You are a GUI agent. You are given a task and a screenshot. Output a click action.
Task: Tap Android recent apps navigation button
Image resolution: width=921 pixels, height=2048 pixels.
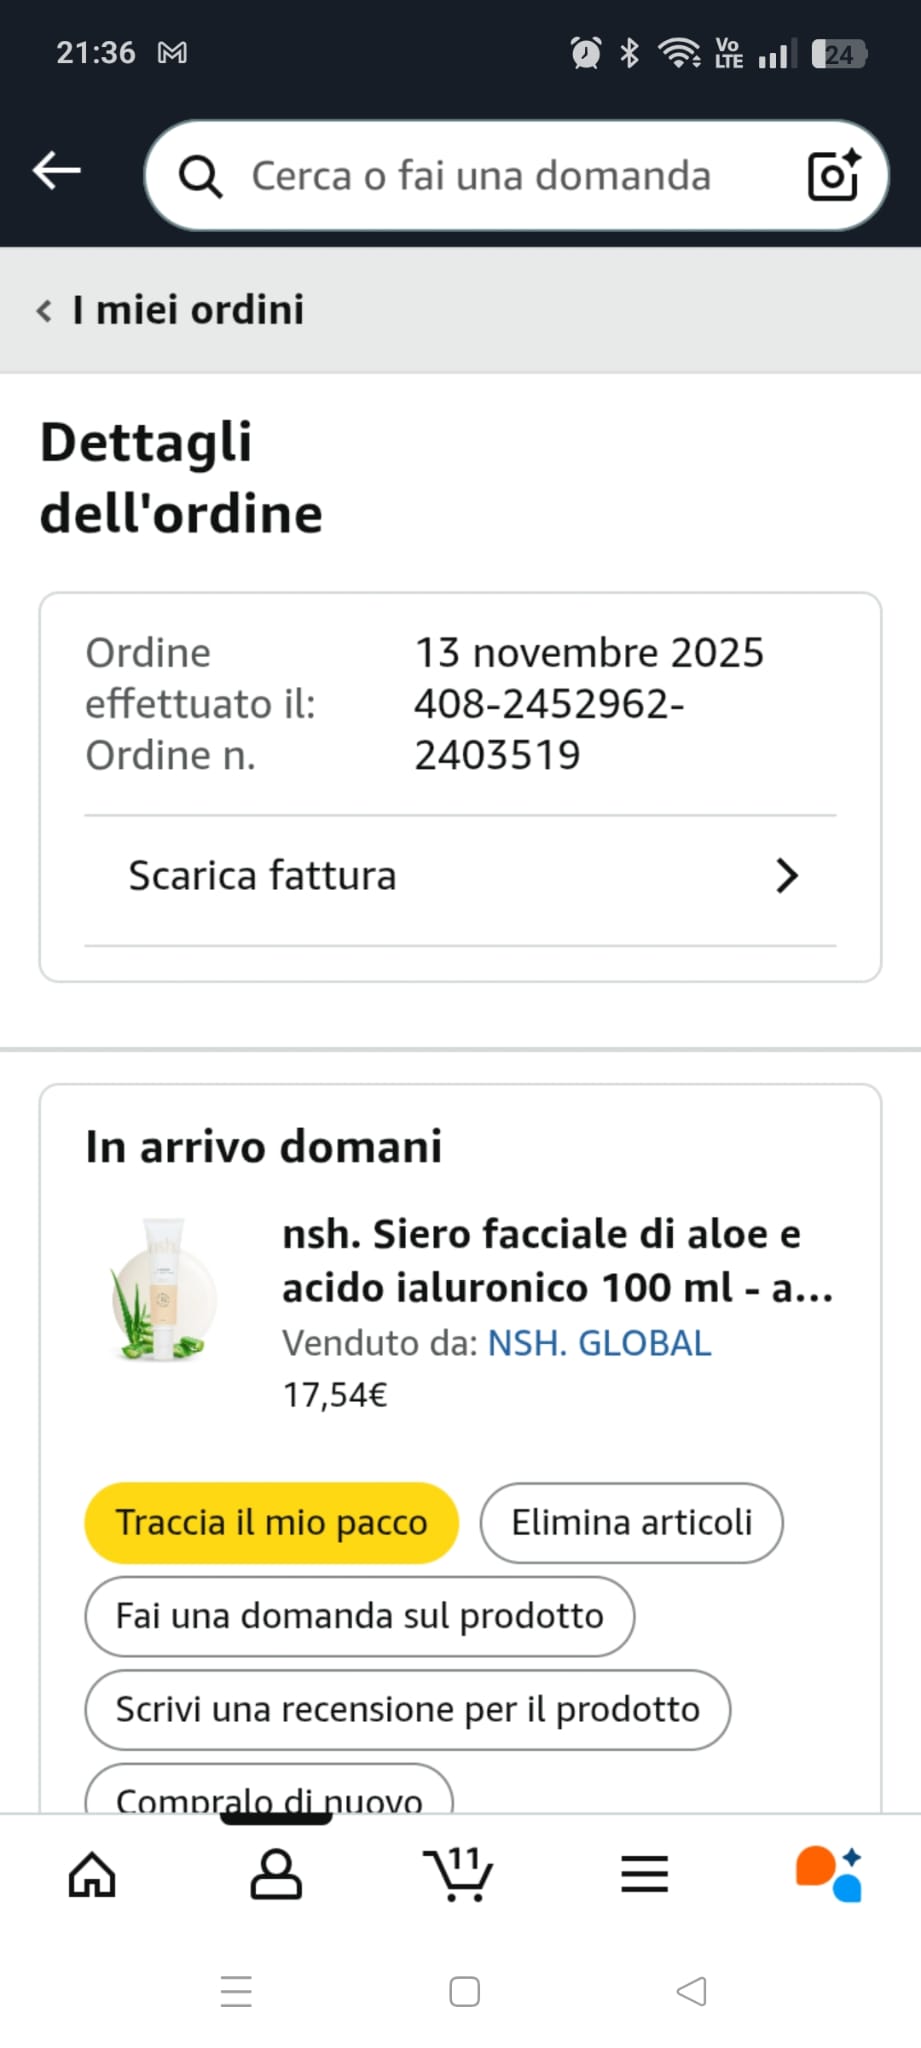(x=236, y=1991)
